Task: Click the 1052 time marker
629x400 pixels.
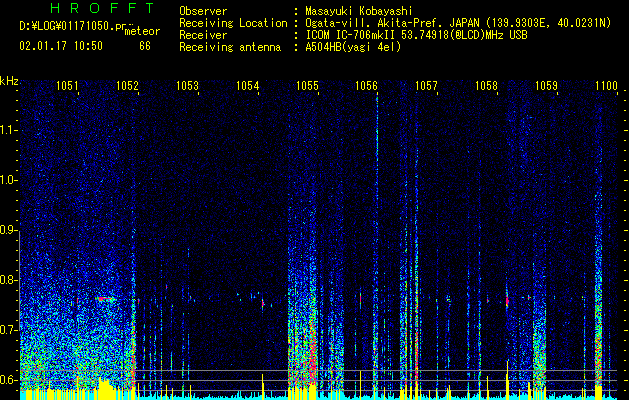Action: pos(127,85)
